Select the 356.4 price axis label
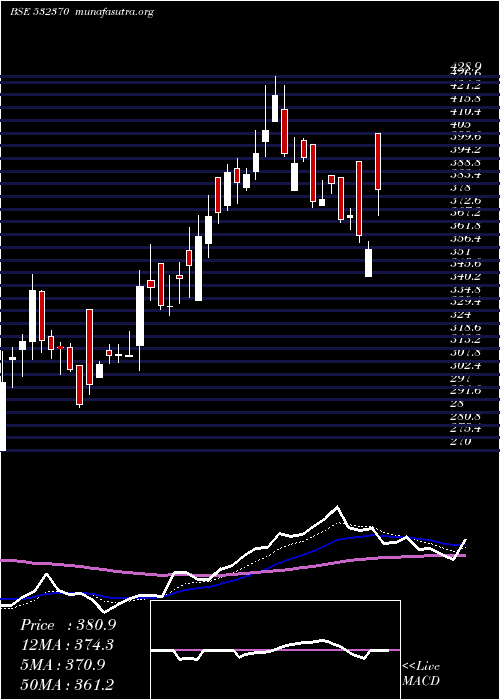Viewport: 500px width, 700px height. (465, 238)
